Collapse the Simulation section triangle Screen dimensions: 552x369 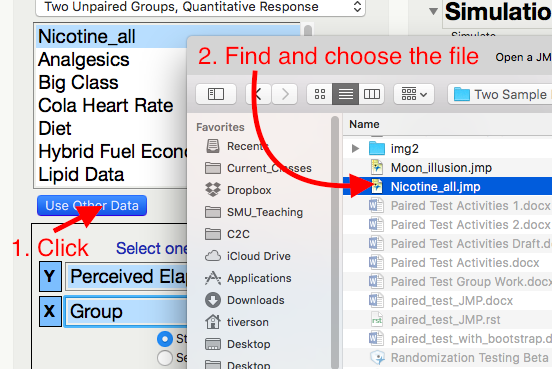pyautogui.click(x=433, y=12)
